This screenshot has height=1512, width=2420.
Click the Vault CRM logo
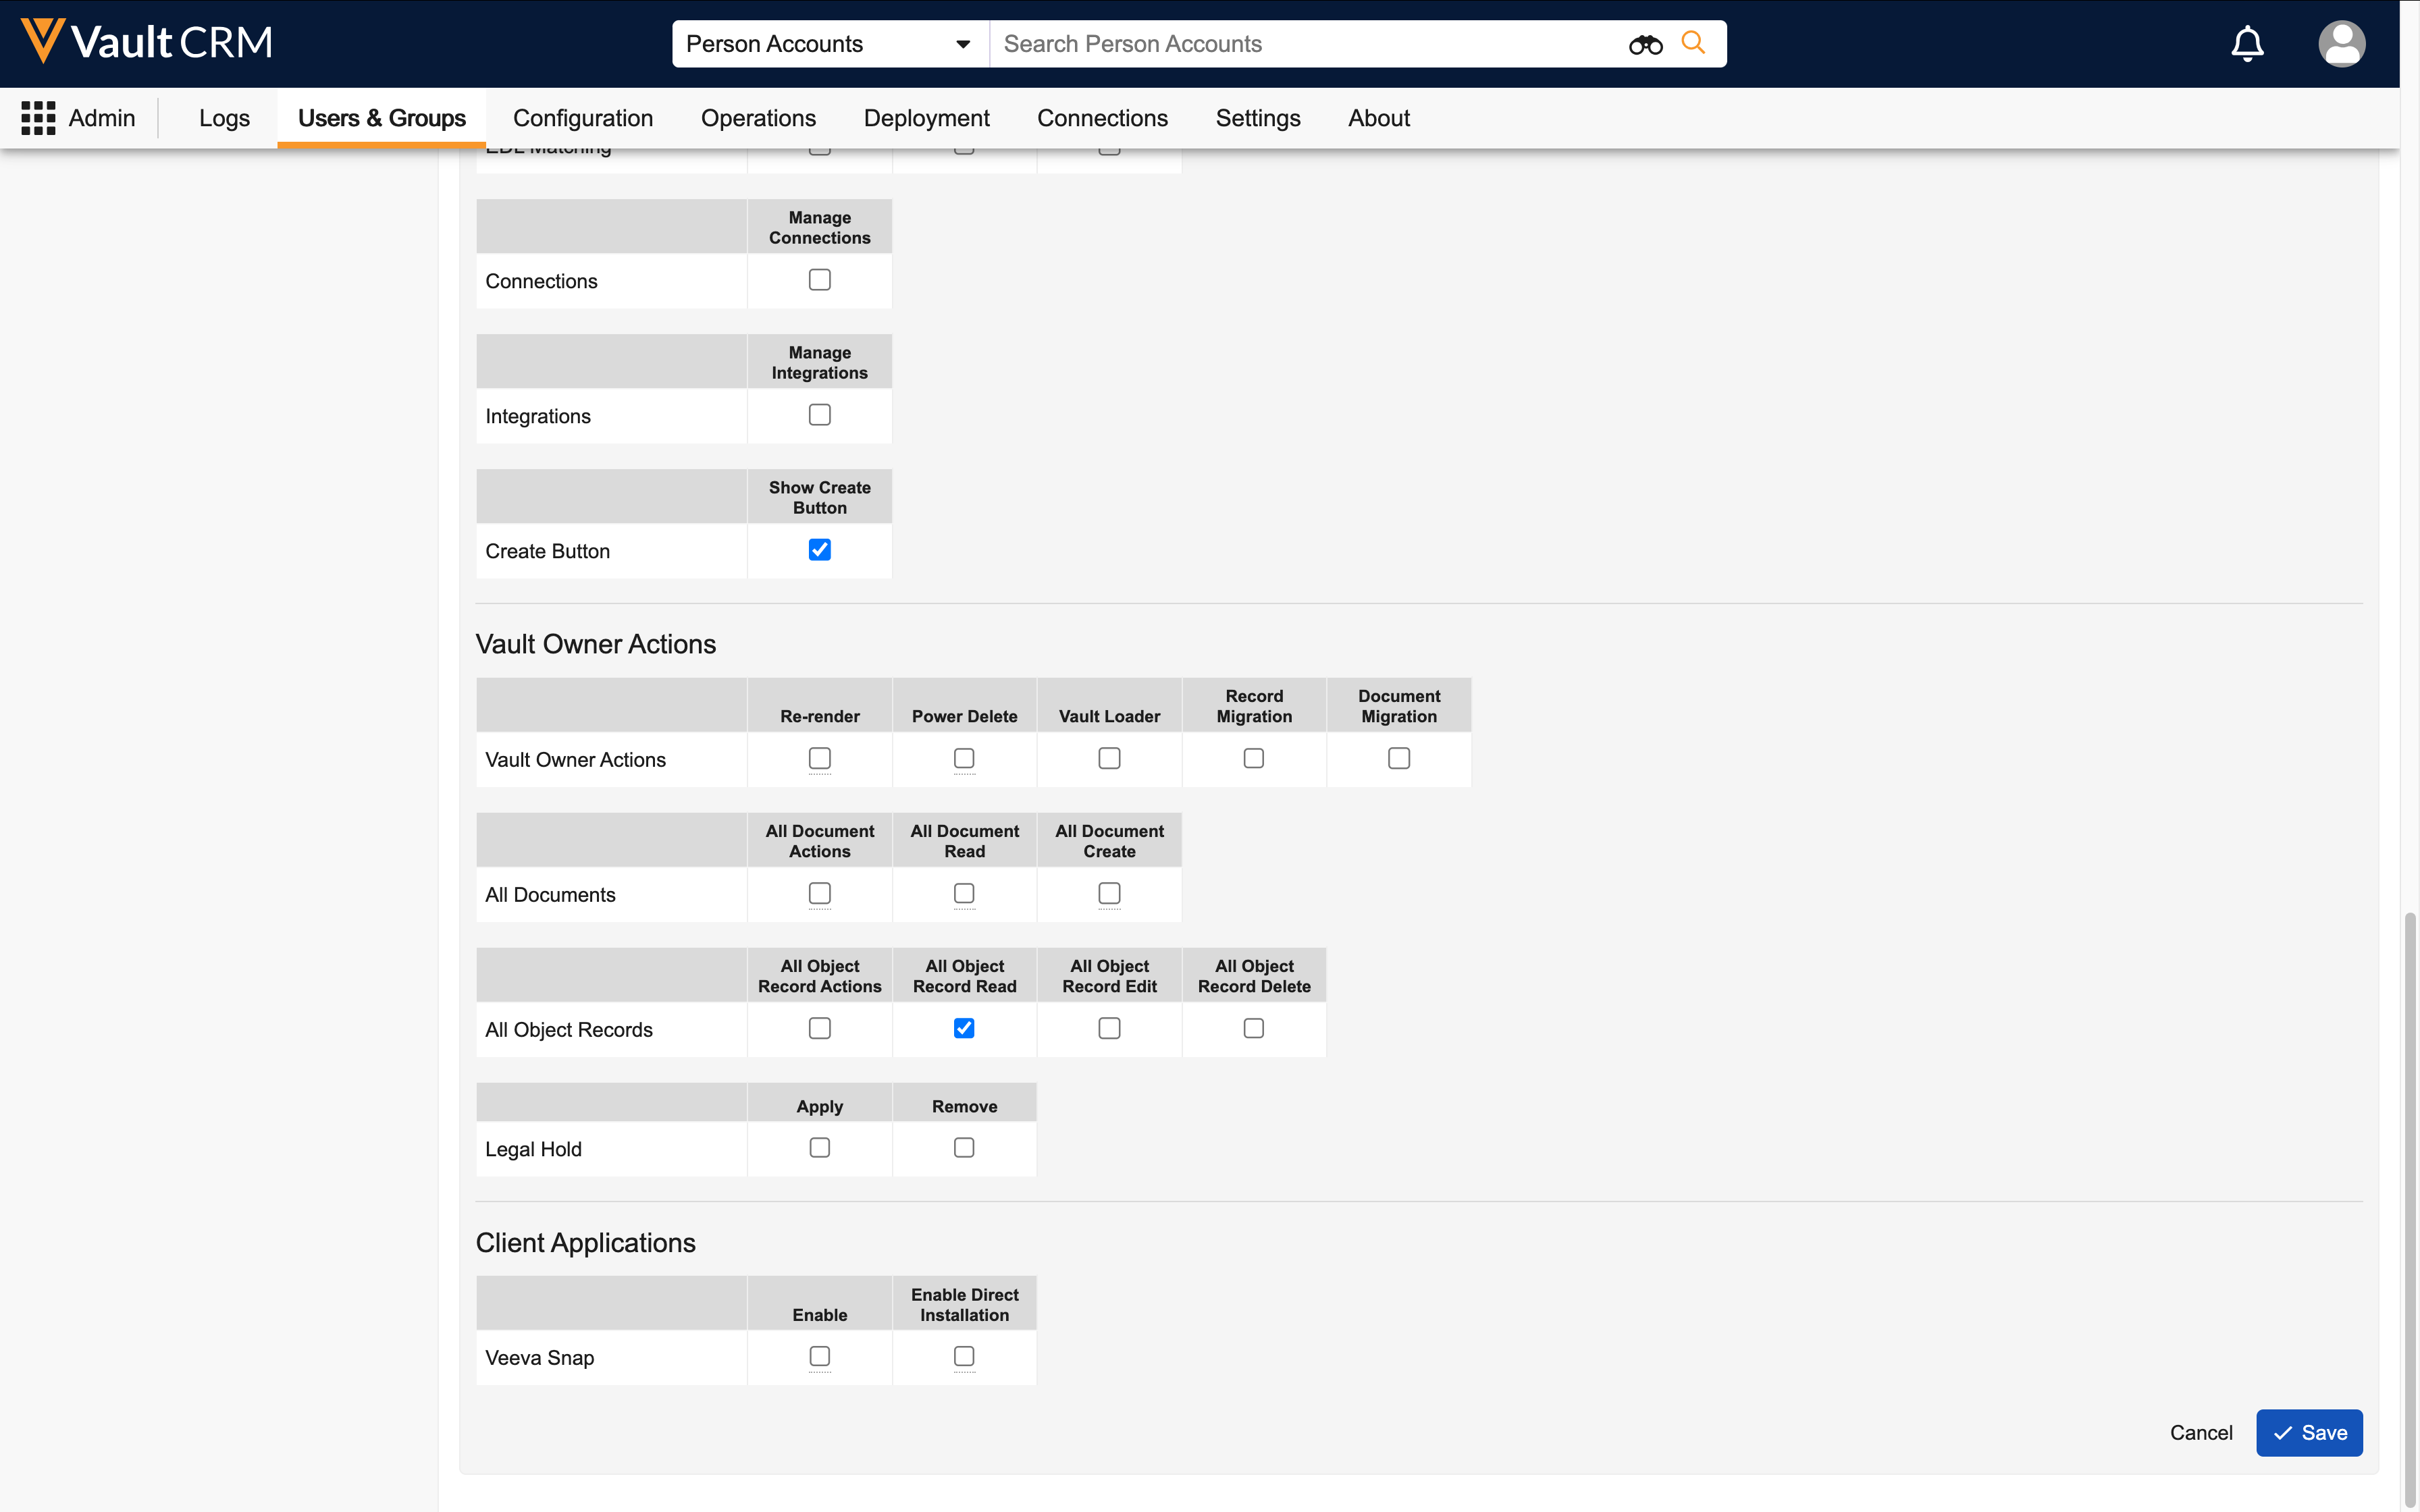pyautogui.click(x=146, y=42)
